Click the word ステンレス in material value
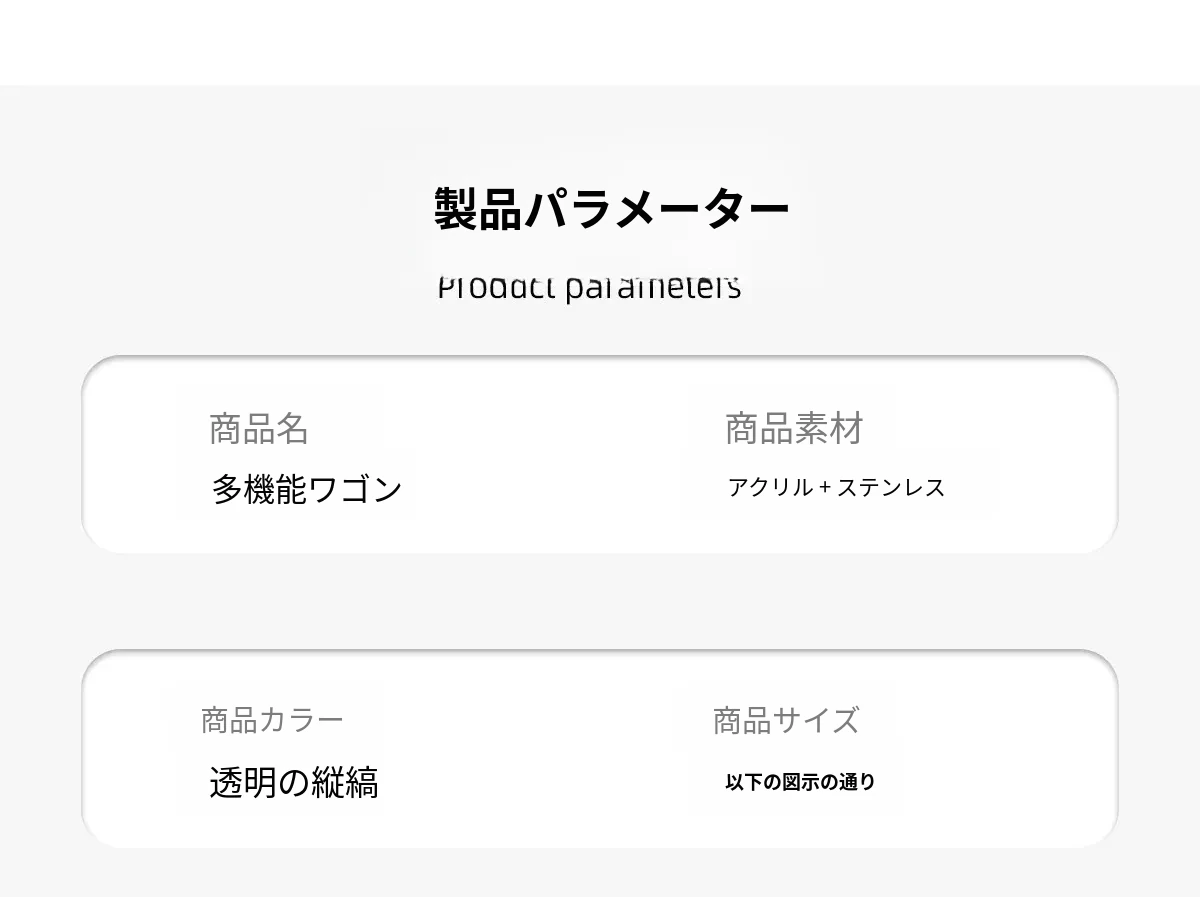This screenshot has height=897, width=1200. [891, 488]
